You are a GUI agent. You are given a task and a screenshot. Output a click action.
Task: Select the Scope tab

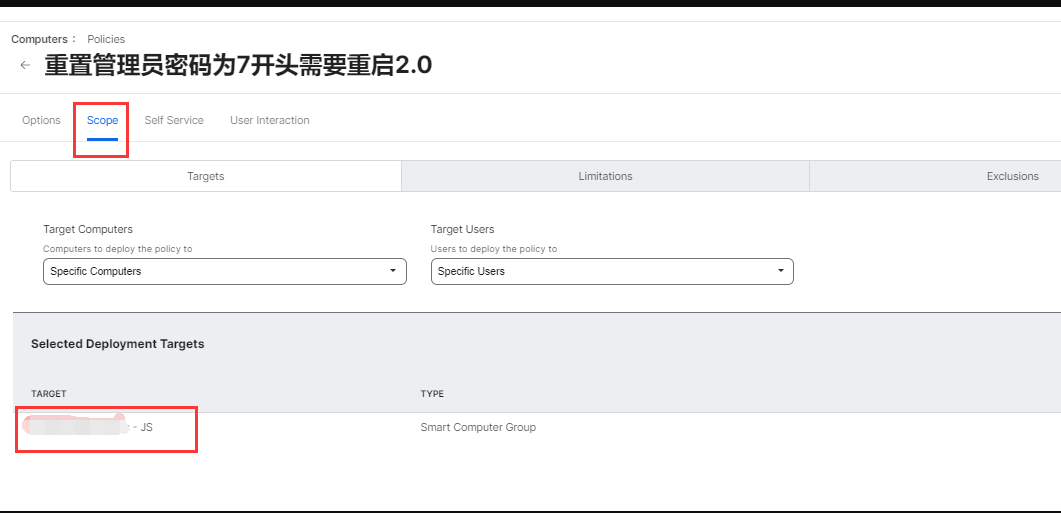pyautogui.click(x=102, y=120)
